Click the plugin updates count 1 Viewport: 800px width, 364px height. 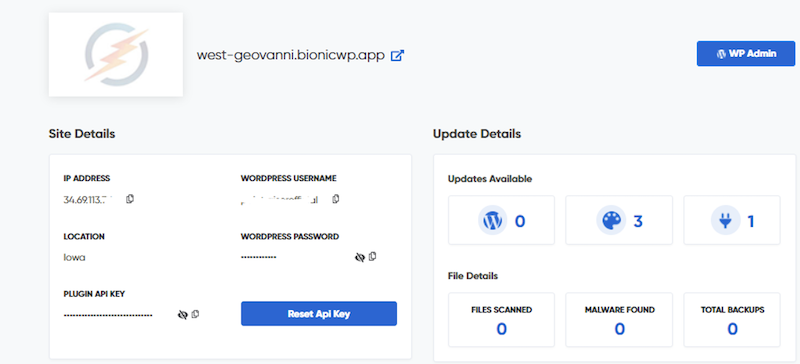point(751,221)
